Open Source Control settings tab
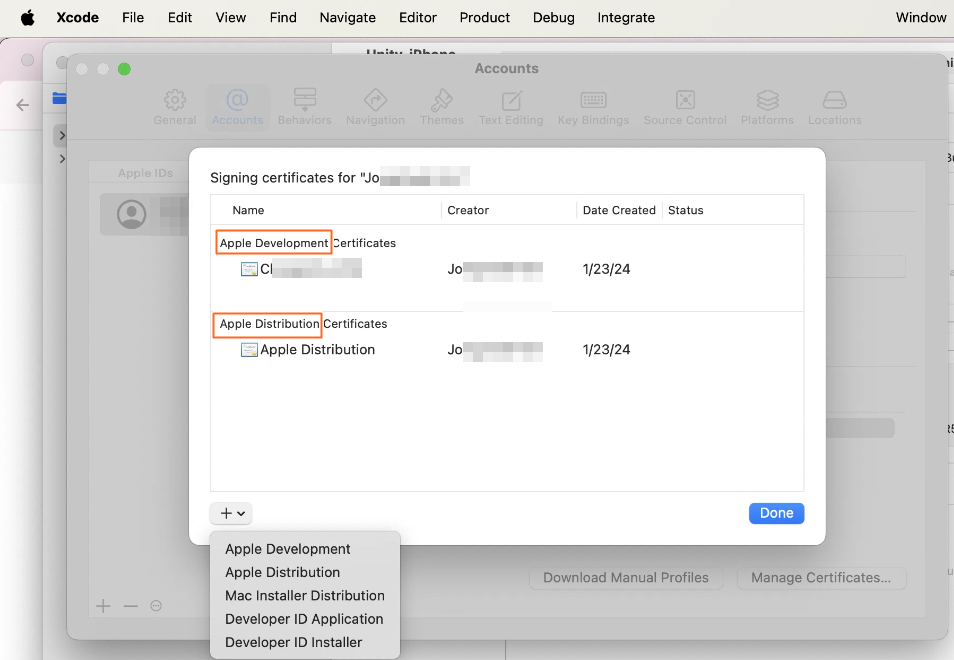This screenshot has height=660, width=954. [685, 108]
